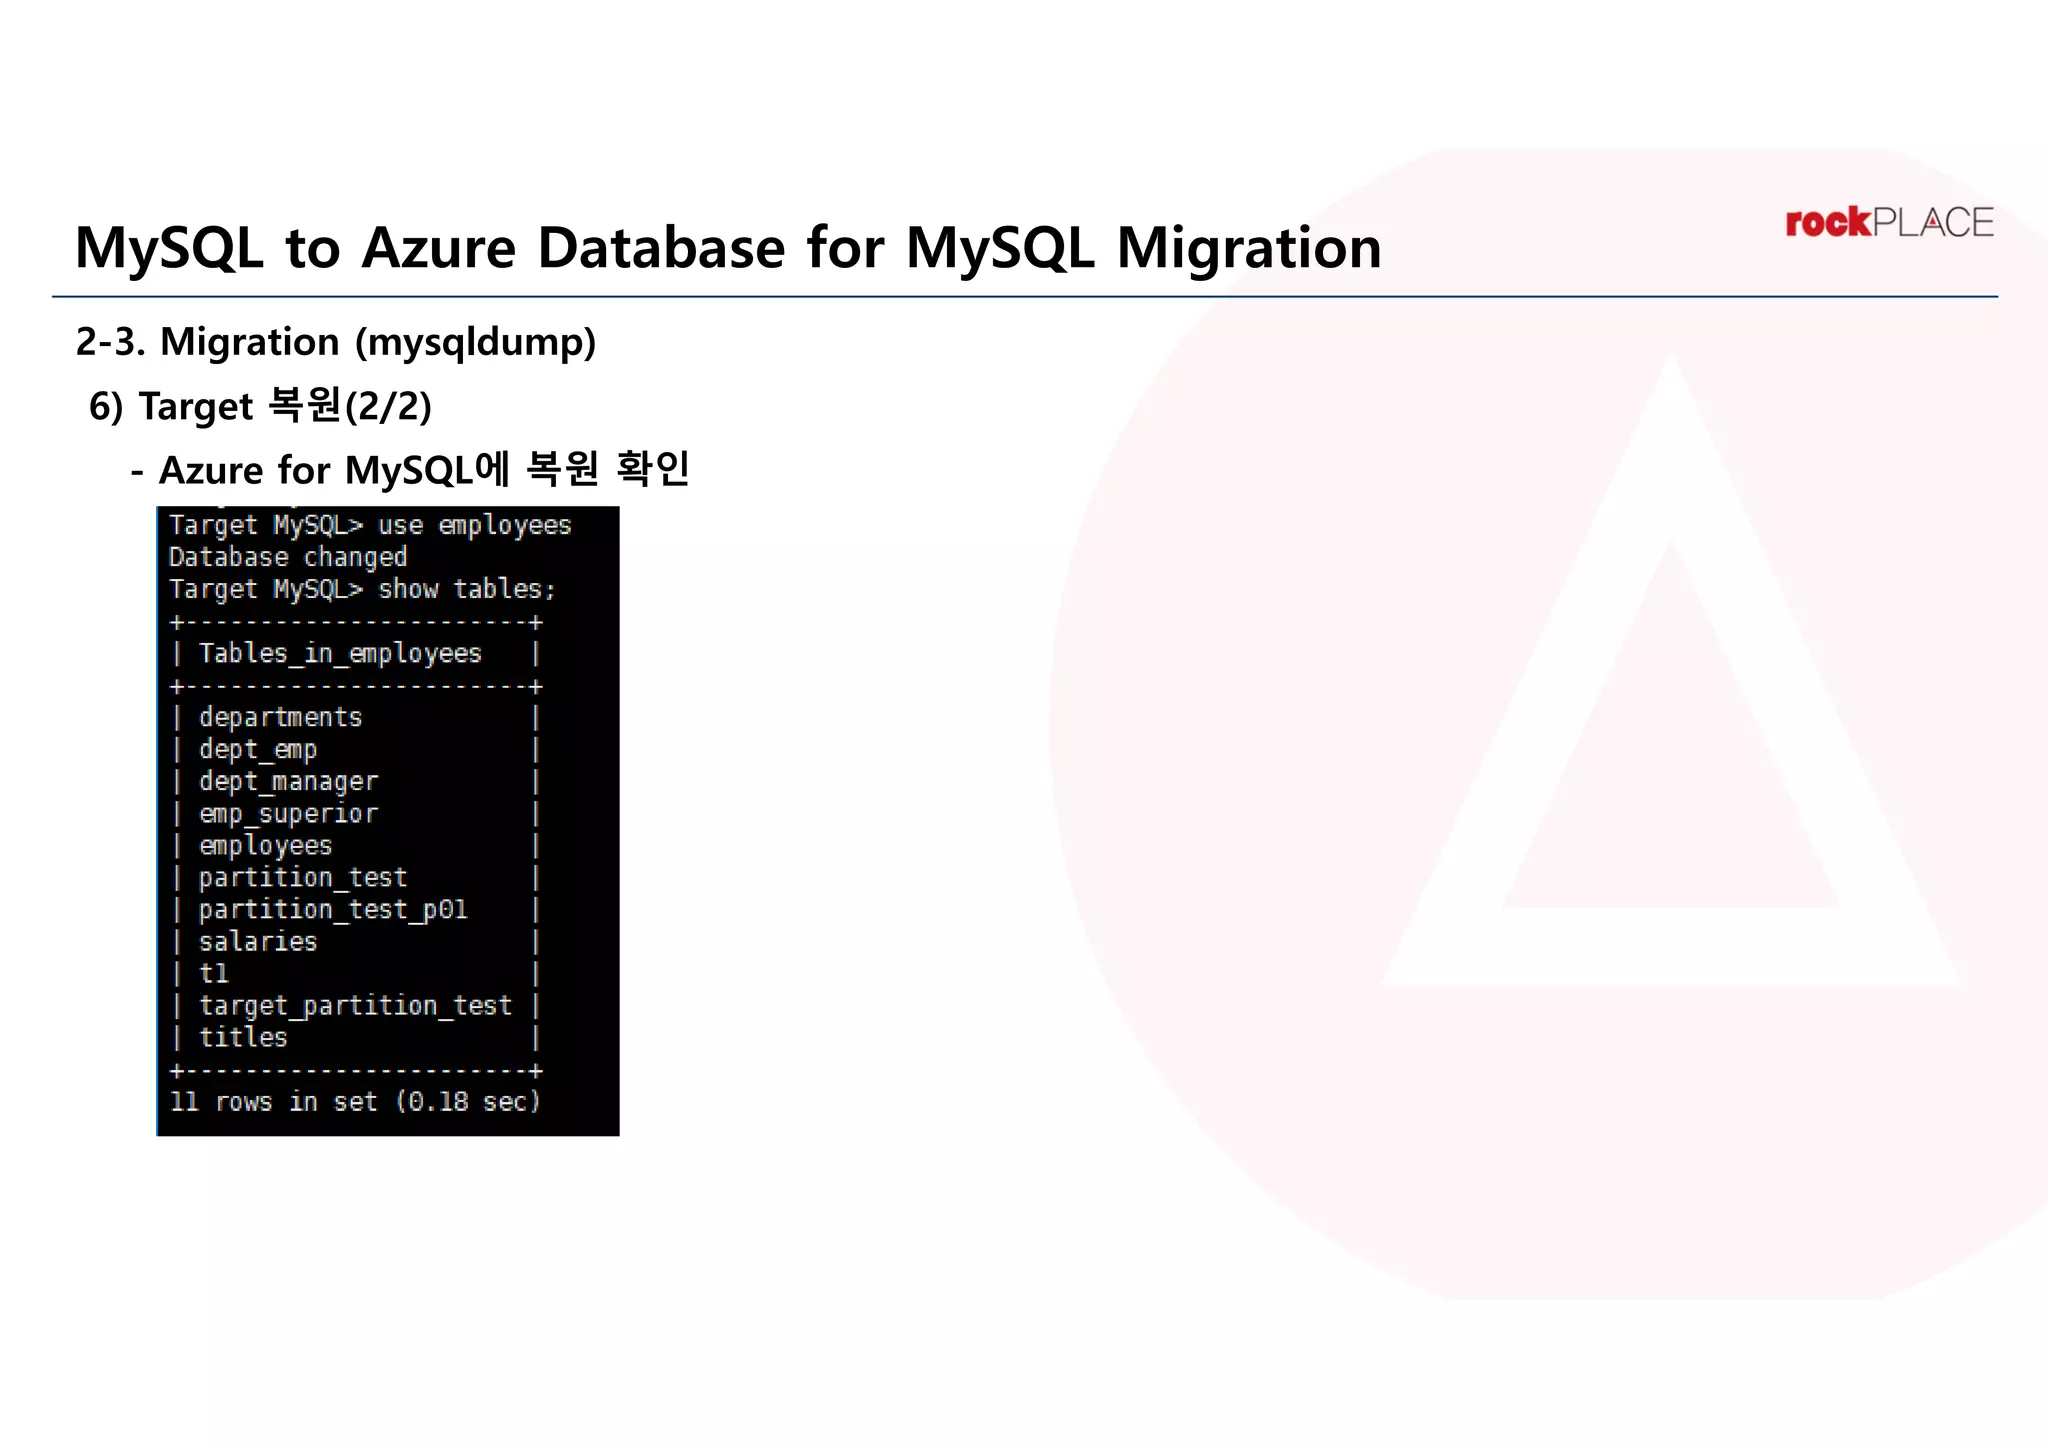Click the 'emp_superior' table row

point(356,813)
